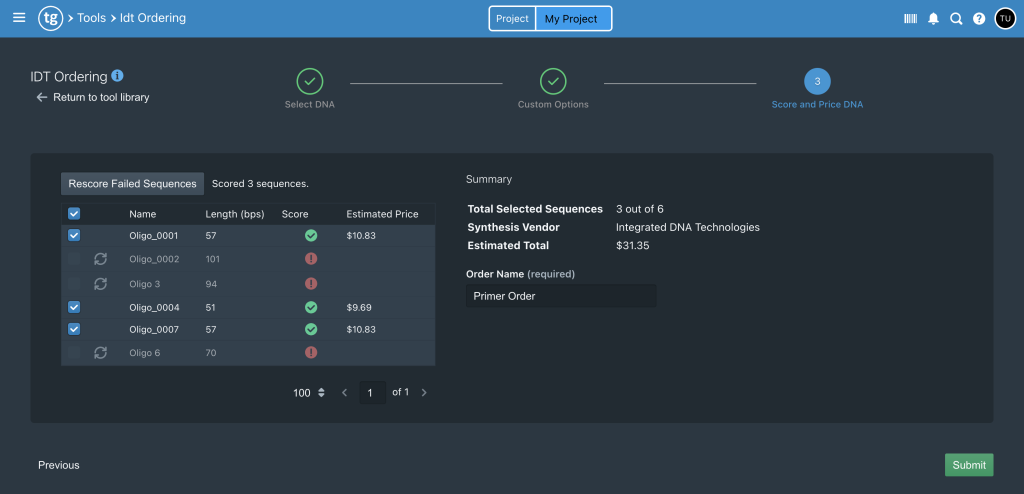Click the Order Name input field
Image resolution: width=1024 pixels, height=494 pixels.
coord(561,296)
